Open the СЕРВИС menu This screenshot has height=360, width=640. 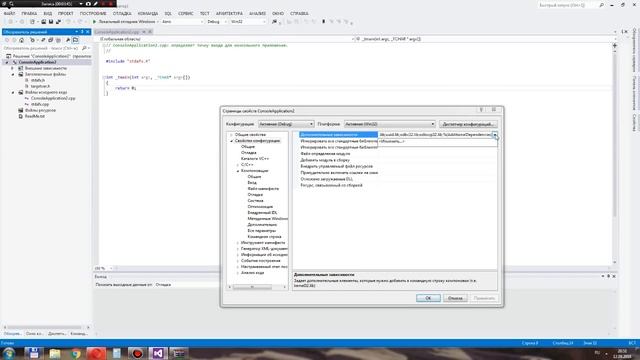pos(185,13)
